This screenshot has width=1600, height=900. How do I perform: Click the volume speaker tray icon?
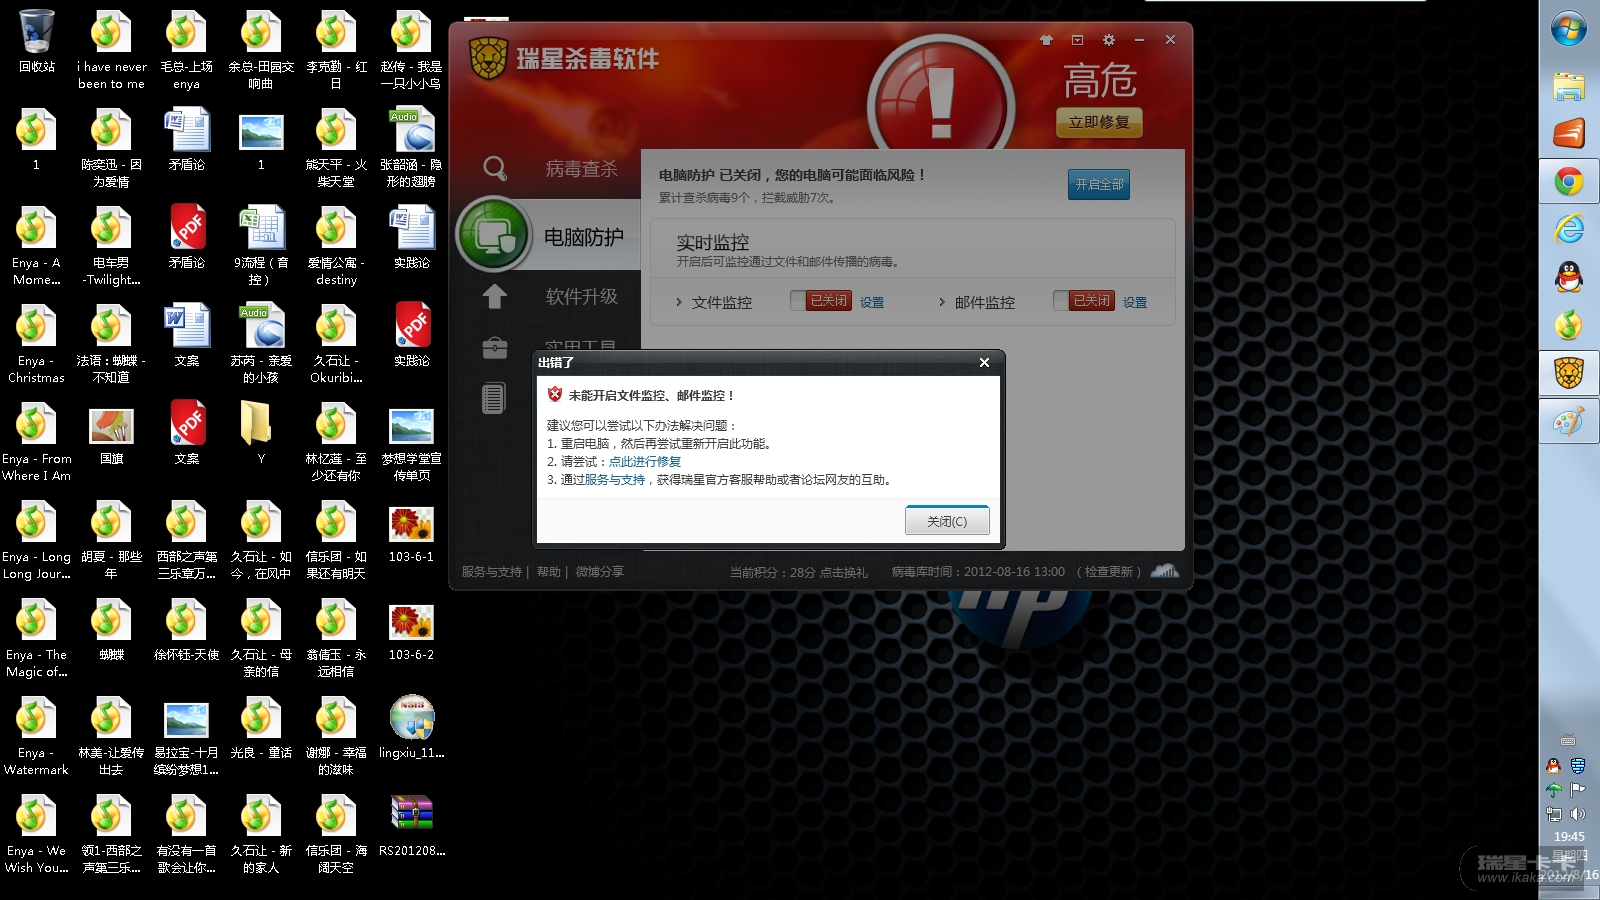tap(1578, 814)
